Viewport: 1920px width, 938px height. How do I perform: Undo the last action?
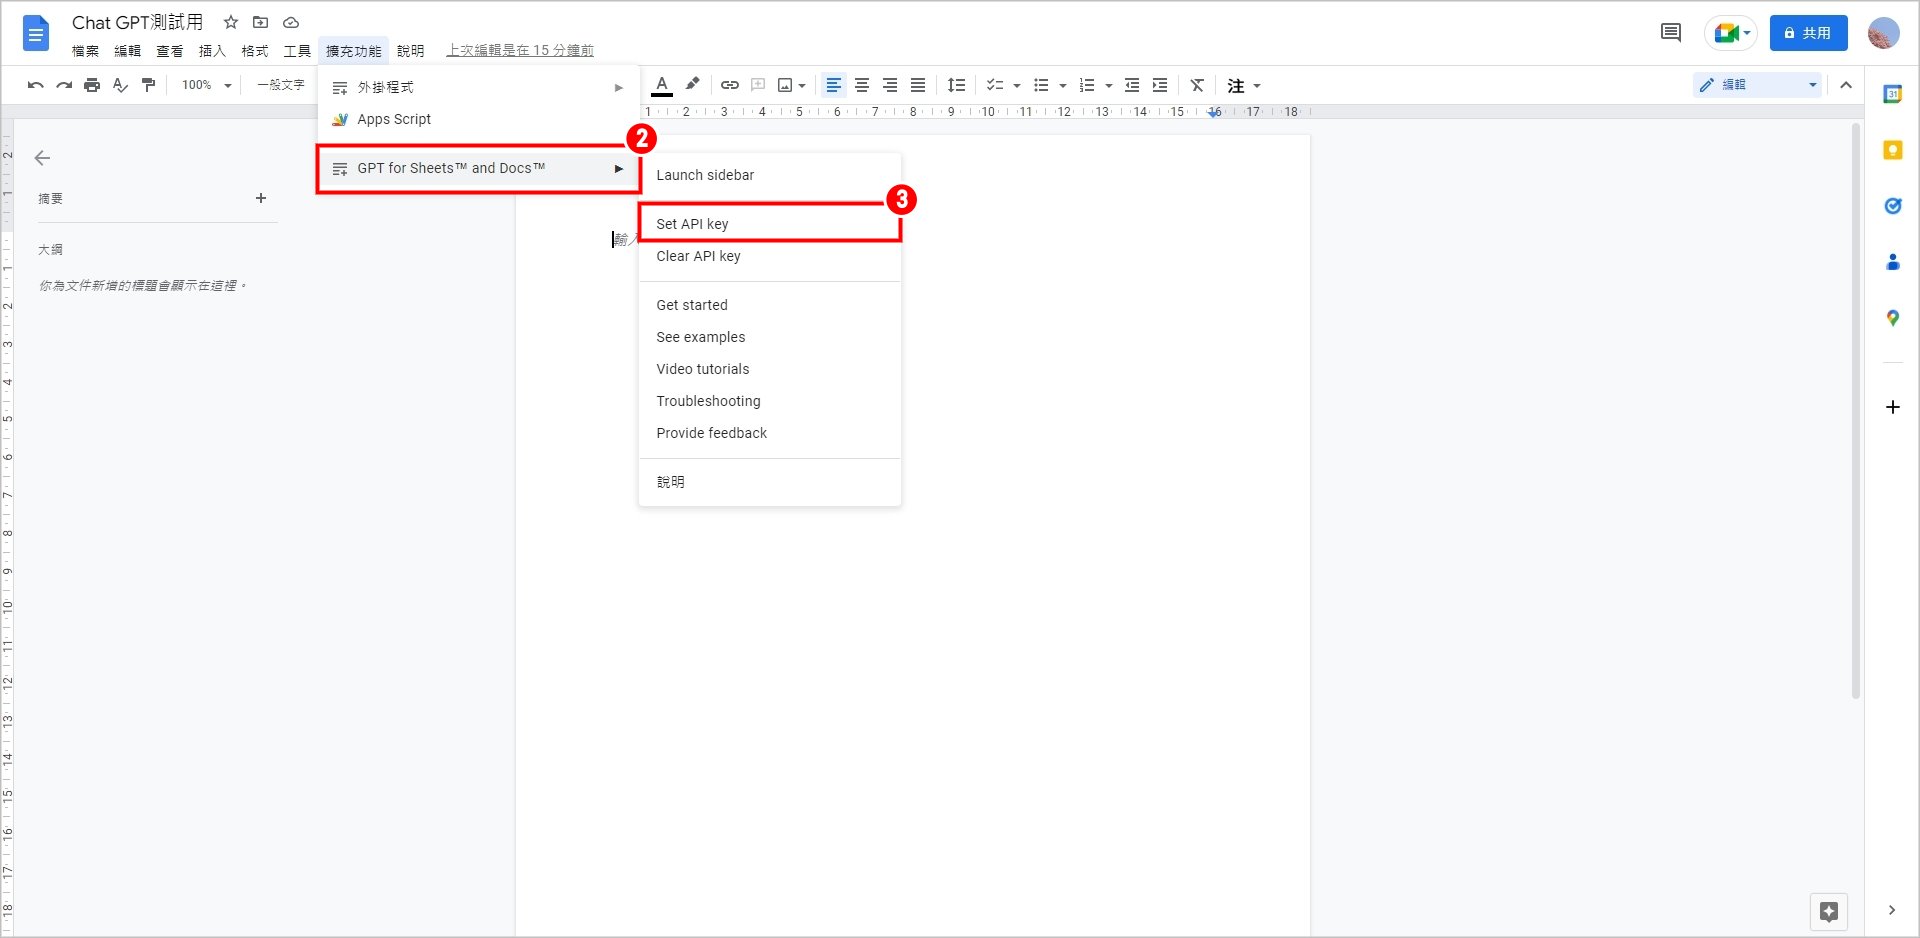(x=36, y=85)
